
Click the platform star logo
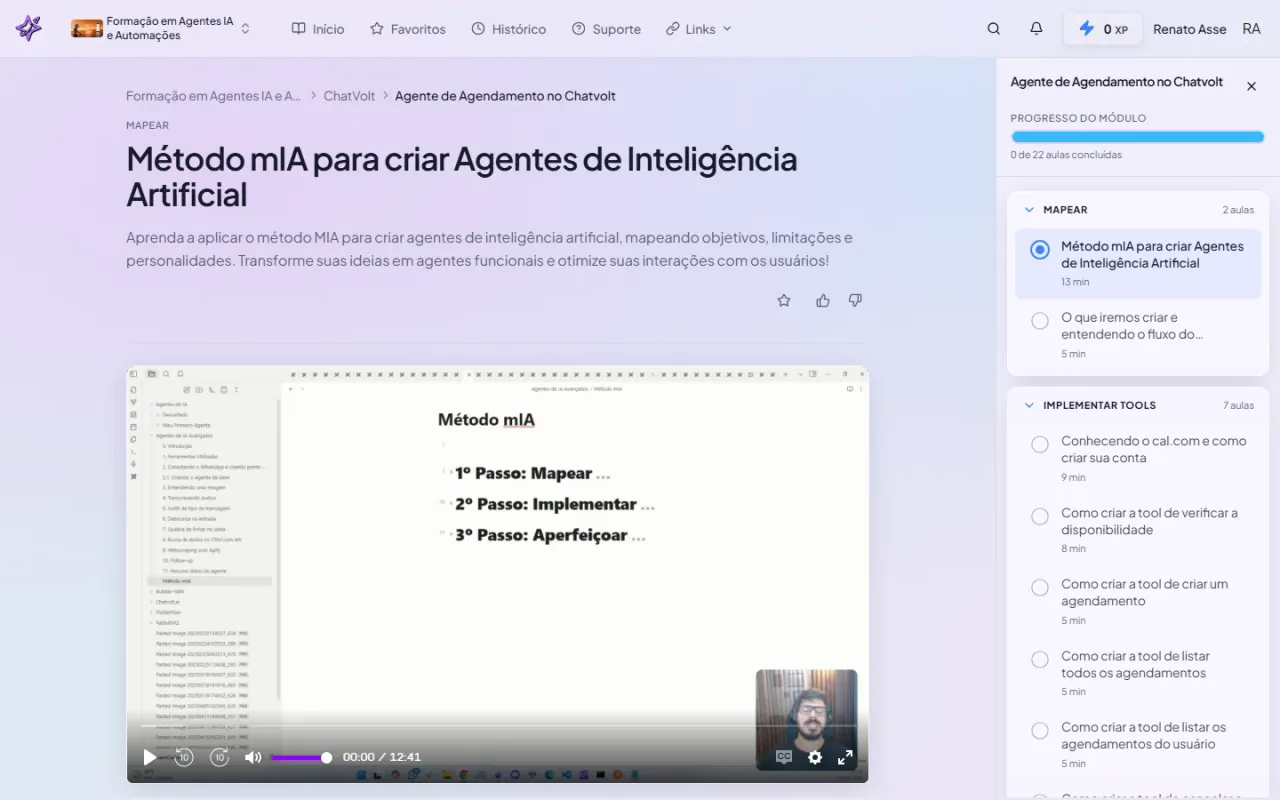pos(29,28)
